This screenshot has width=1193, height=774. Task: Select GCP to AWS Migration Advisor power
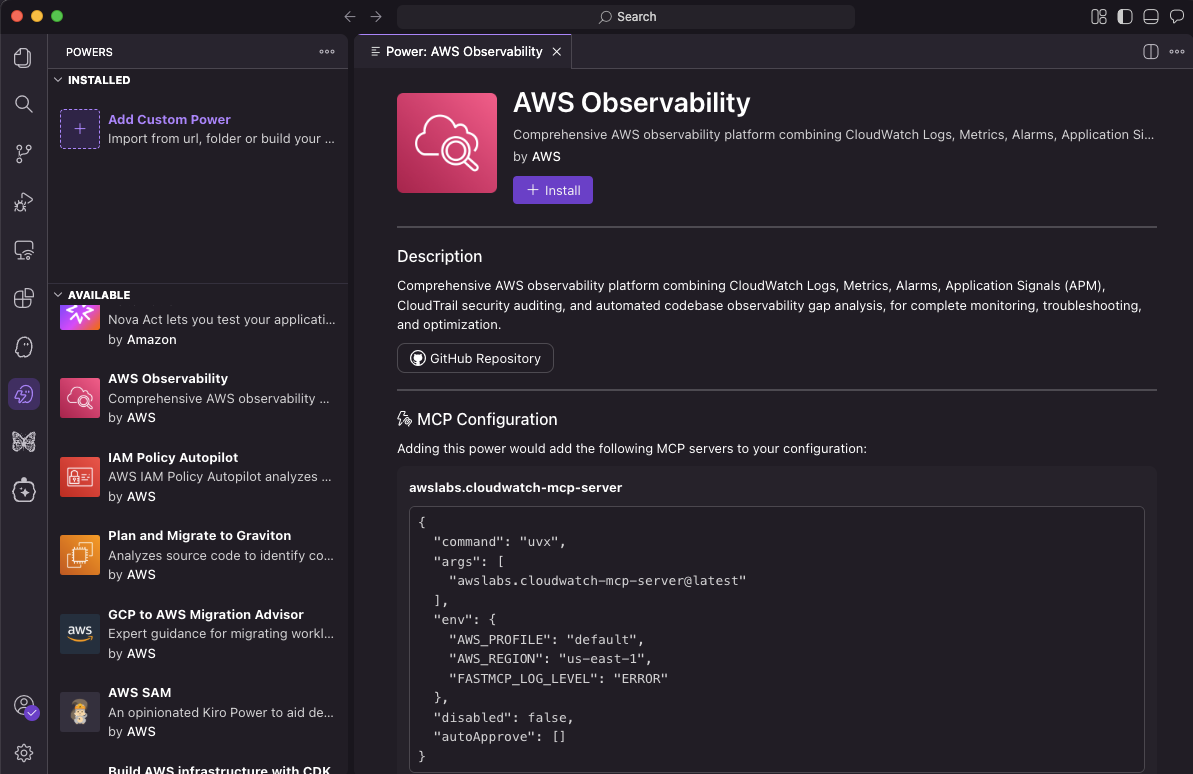tap(198, 634)
